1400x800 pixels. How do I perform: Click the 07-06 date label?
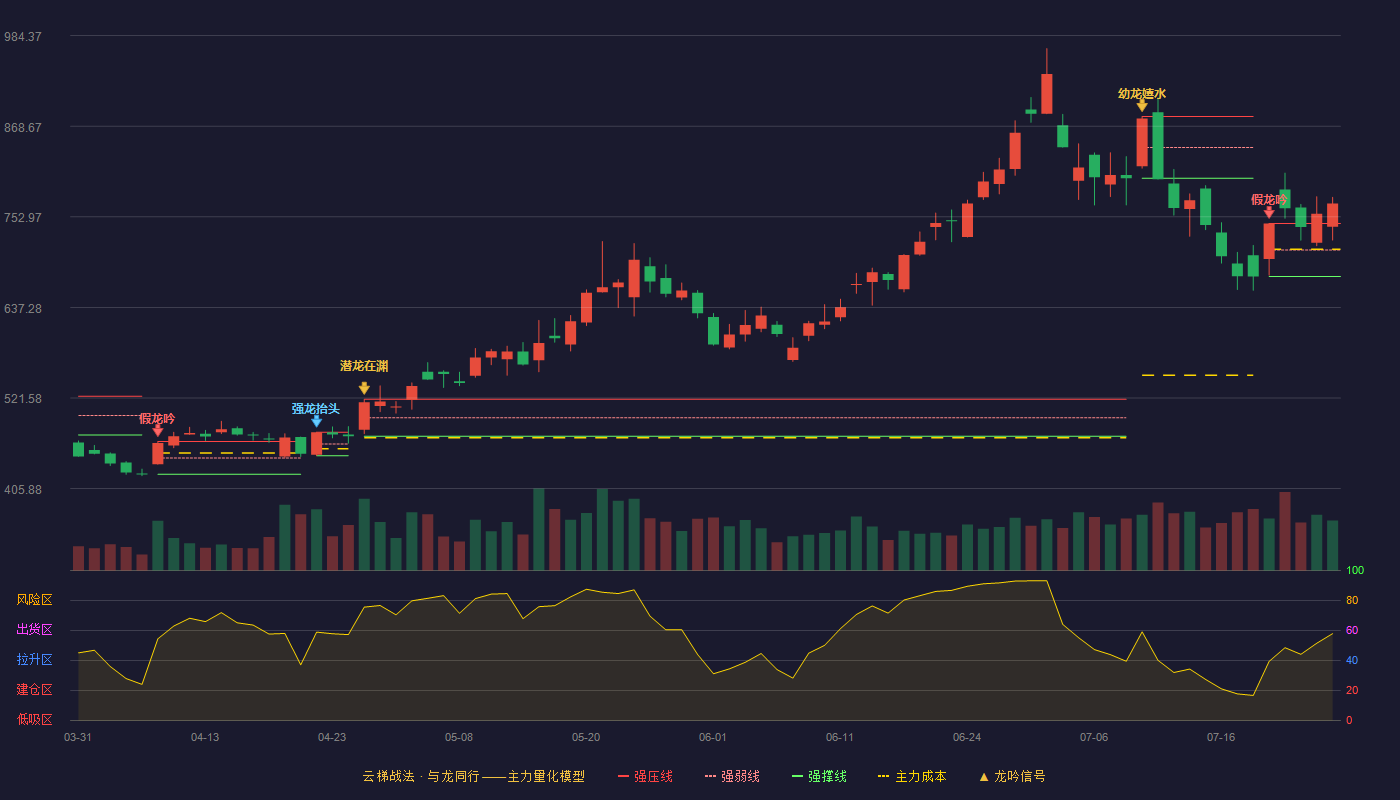pyautogui.click(x=1094, y=737)
